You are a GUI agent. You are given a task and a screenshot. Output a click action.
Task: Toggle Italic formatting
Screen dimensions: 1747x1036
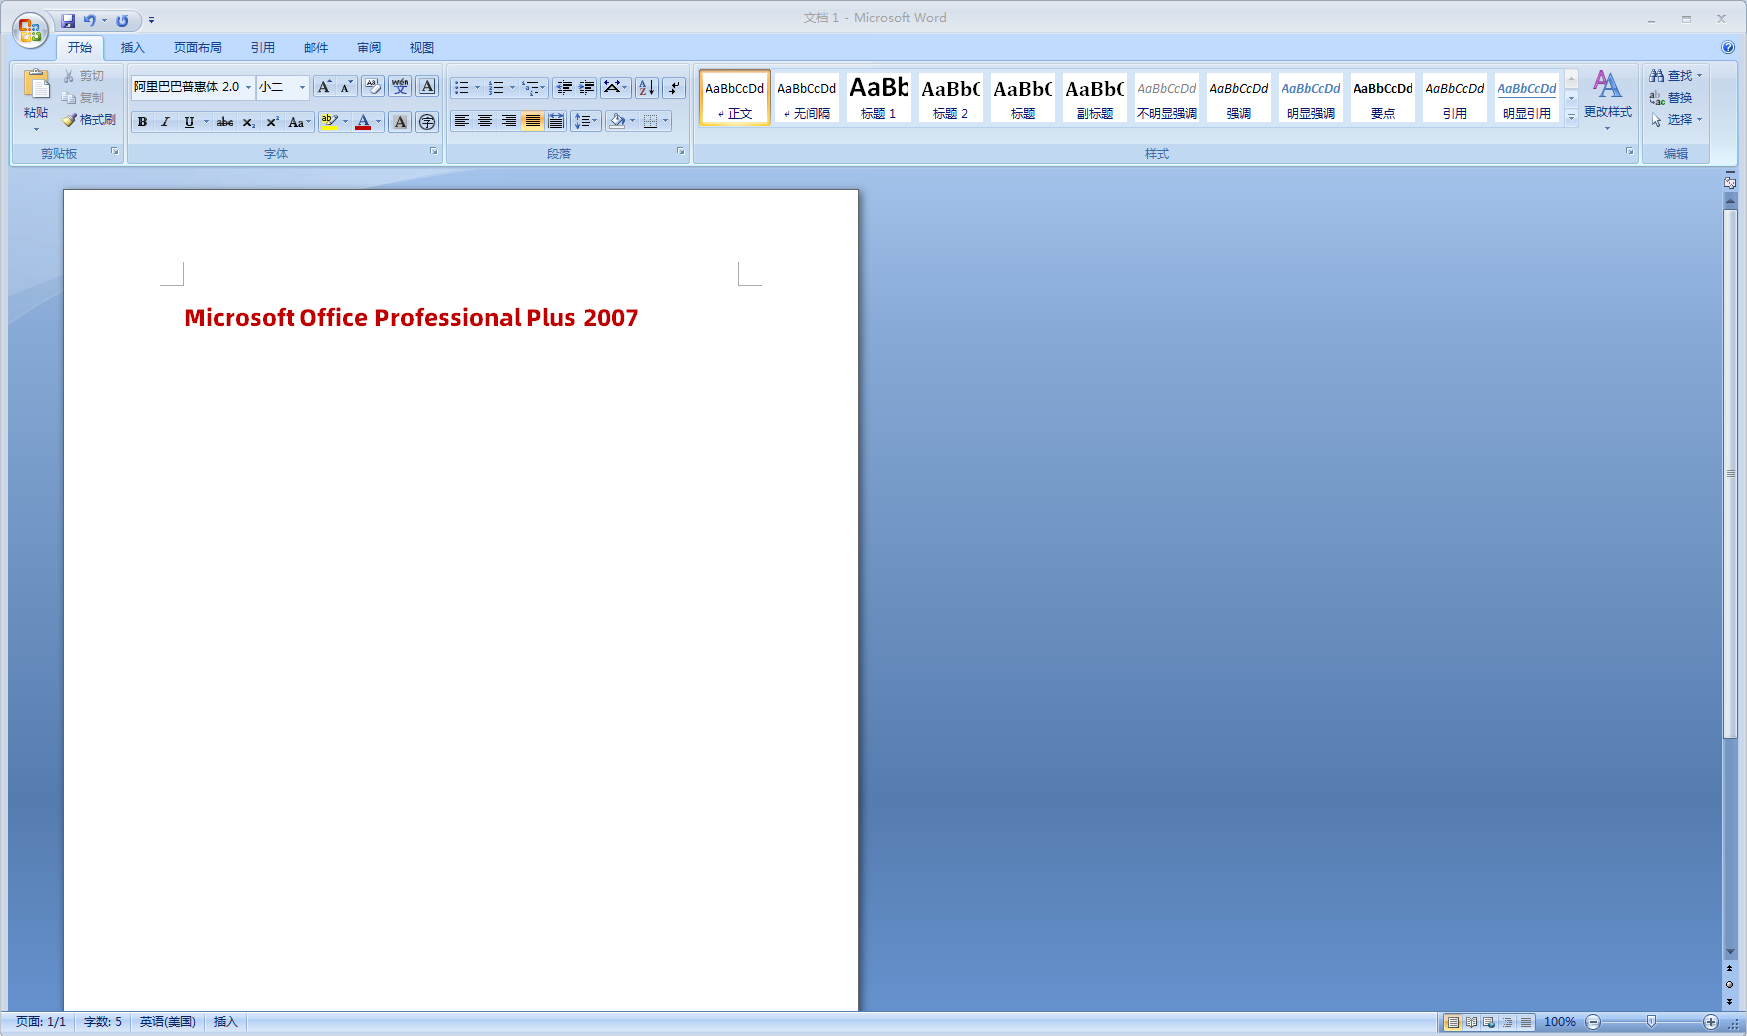(165, 122)
